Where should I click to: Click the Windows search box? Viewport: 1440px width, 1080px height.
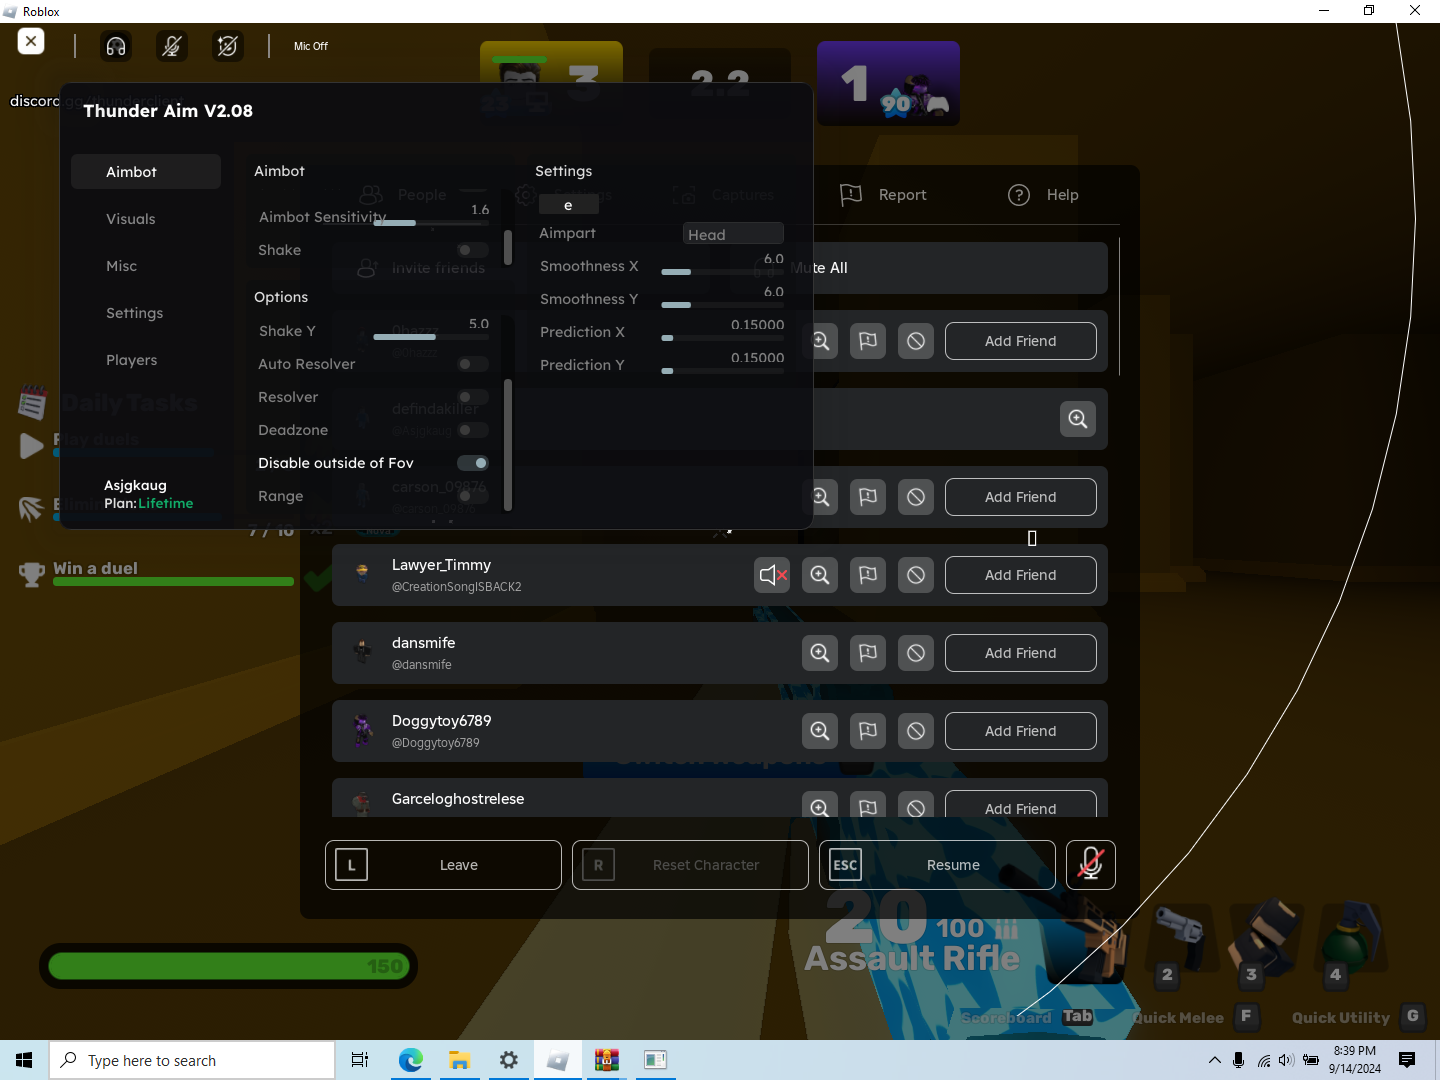pos(192,1060)
